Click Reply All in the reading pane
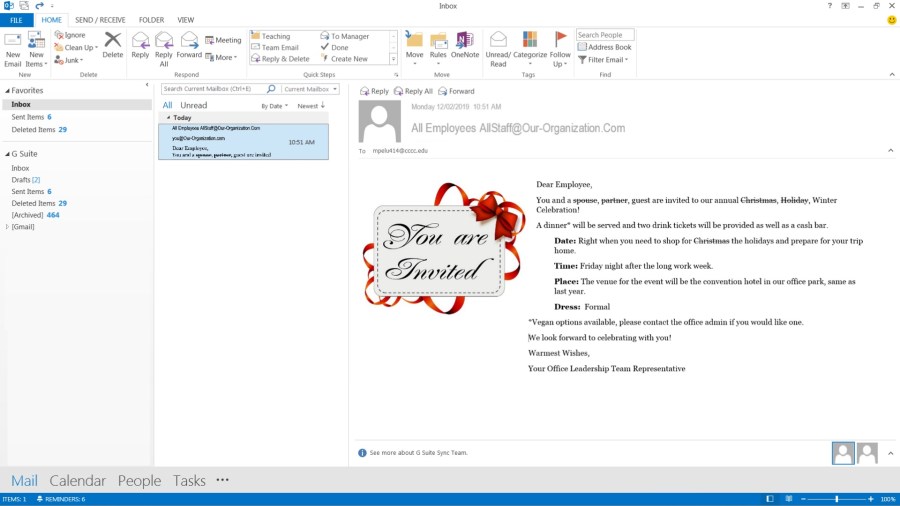The height and width of the screenshot is (506, 900). (x=413, y=91)
